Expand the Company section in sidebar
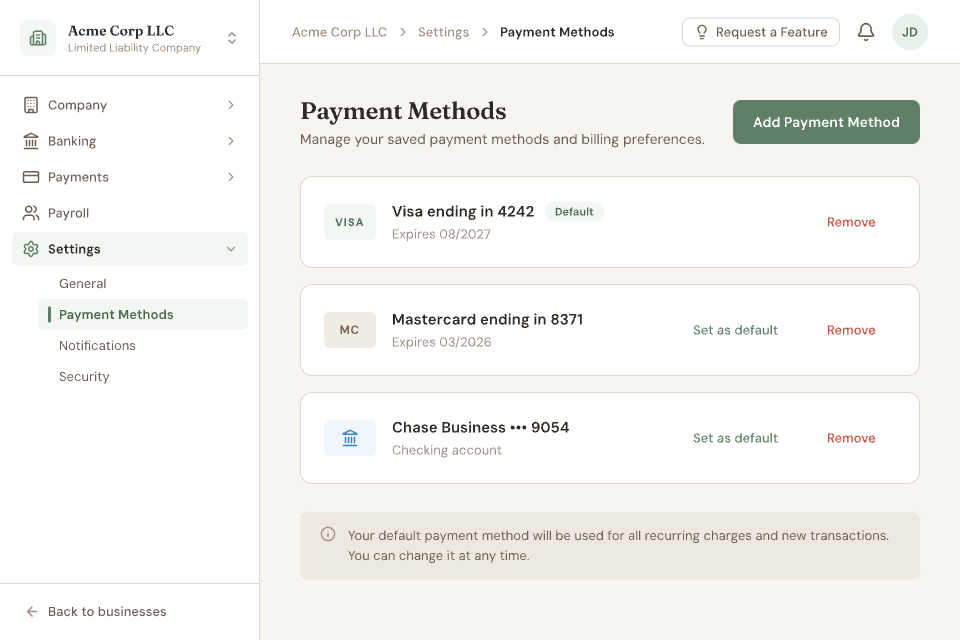The image size is (960, 640). tap(130, 105)
